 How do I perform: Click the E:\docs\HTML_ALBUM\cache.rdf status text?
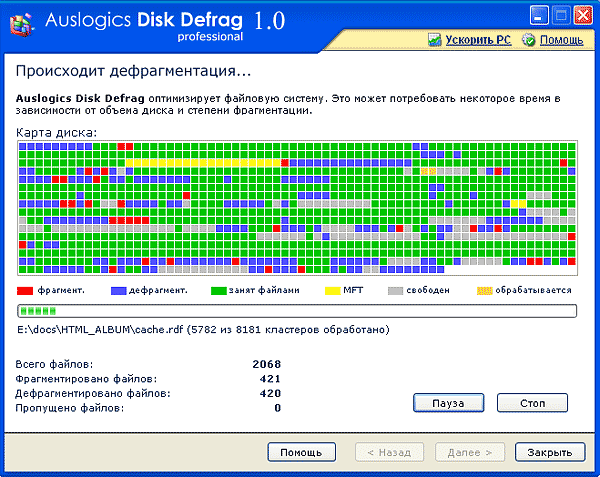(x=203, y=330)
